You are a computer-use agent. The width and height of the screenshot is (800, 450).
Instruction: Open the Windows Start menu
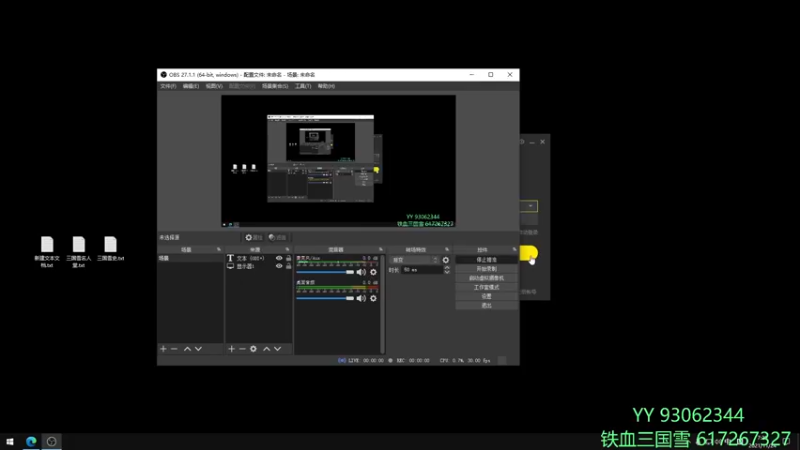point(10,441)
